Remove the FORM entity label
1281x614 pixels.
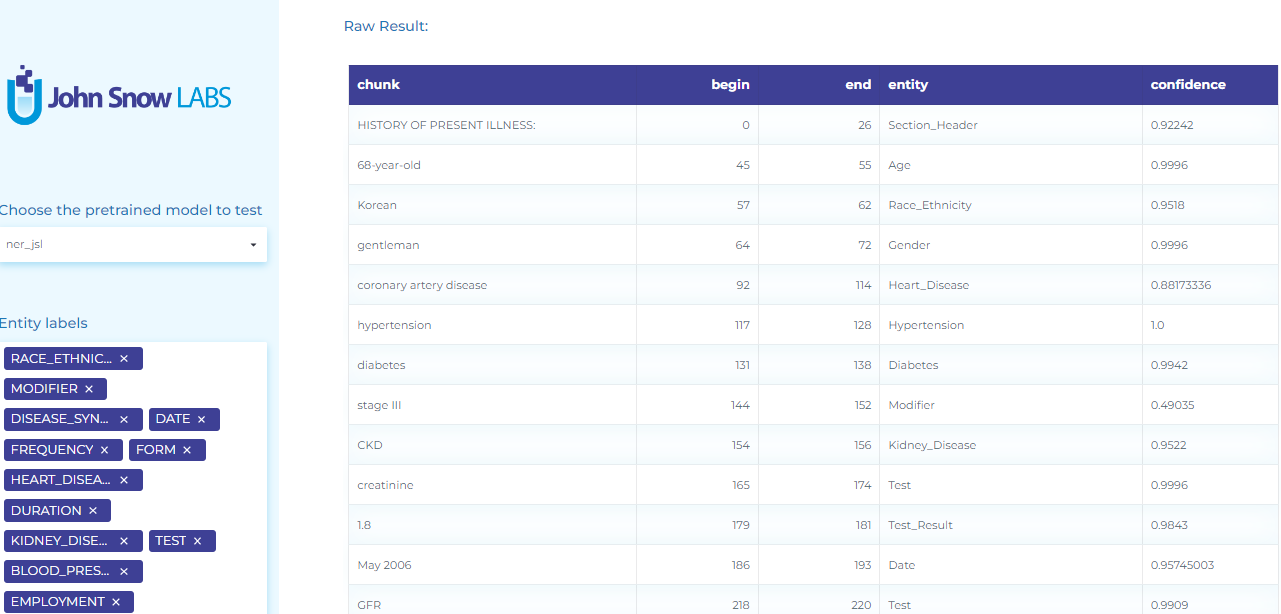187,450
